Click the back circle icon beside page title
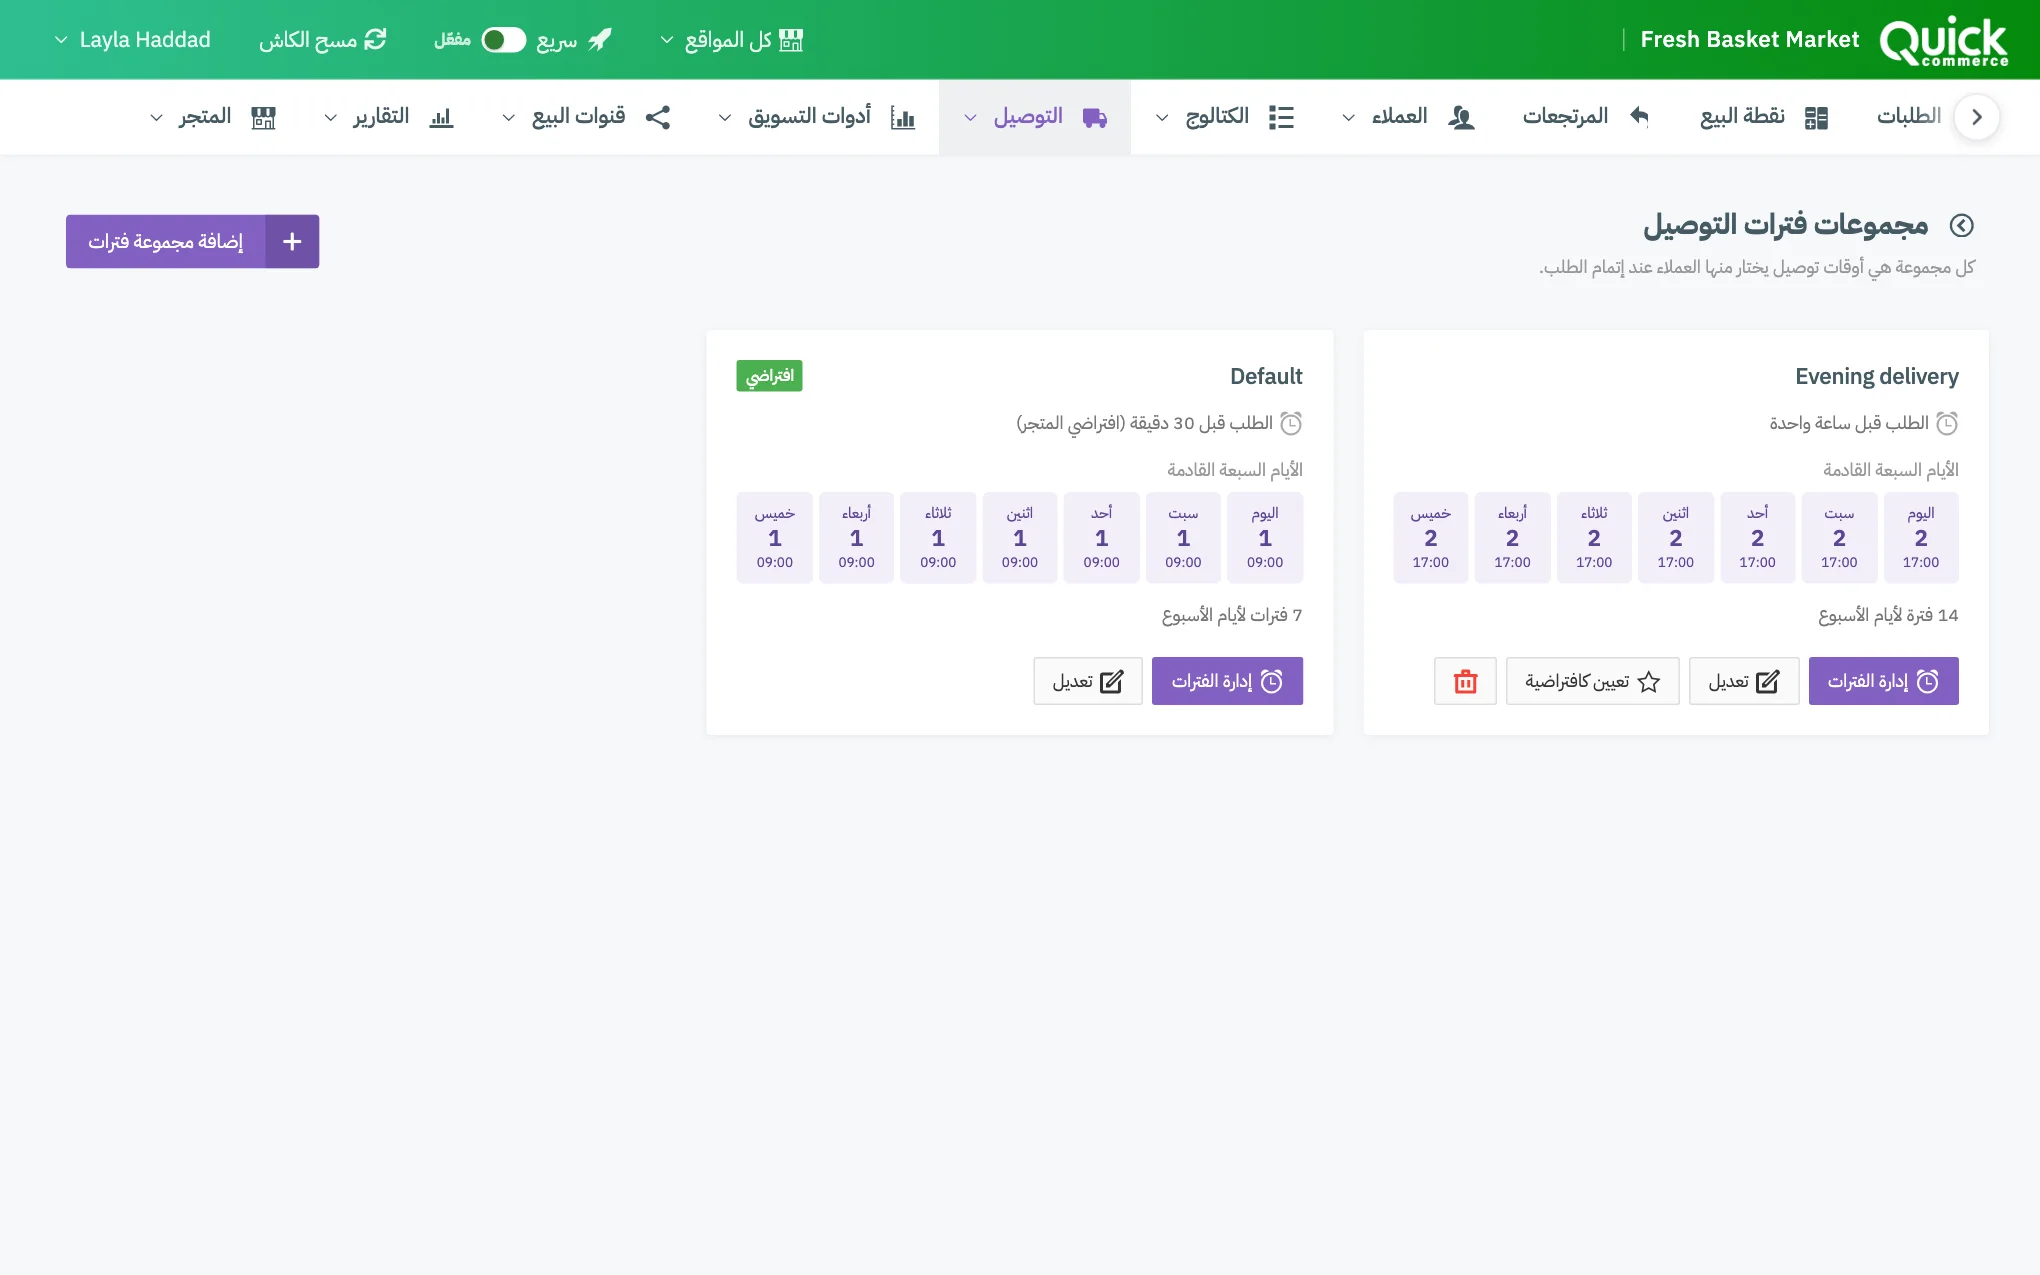 point(1962,226)
